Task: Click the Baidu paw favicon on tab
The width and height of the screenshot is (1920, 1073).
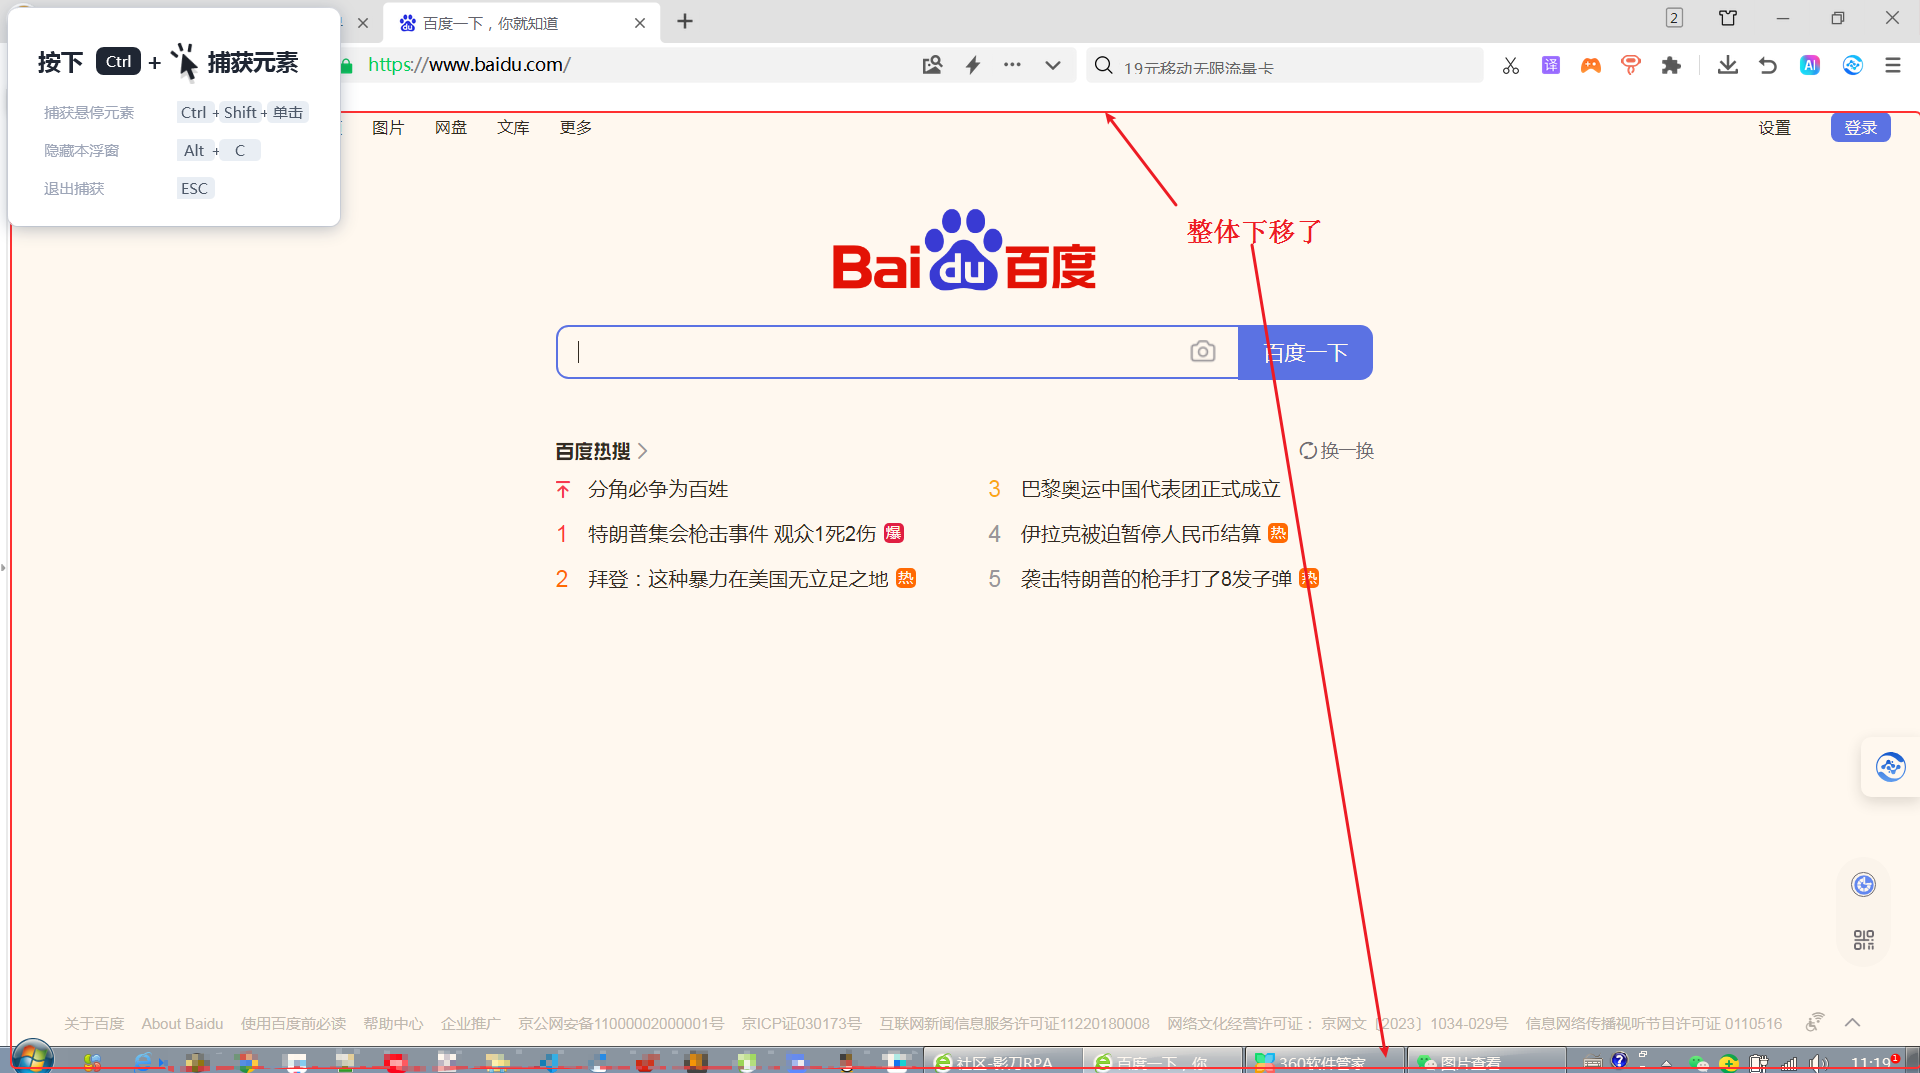Action: 407,23
